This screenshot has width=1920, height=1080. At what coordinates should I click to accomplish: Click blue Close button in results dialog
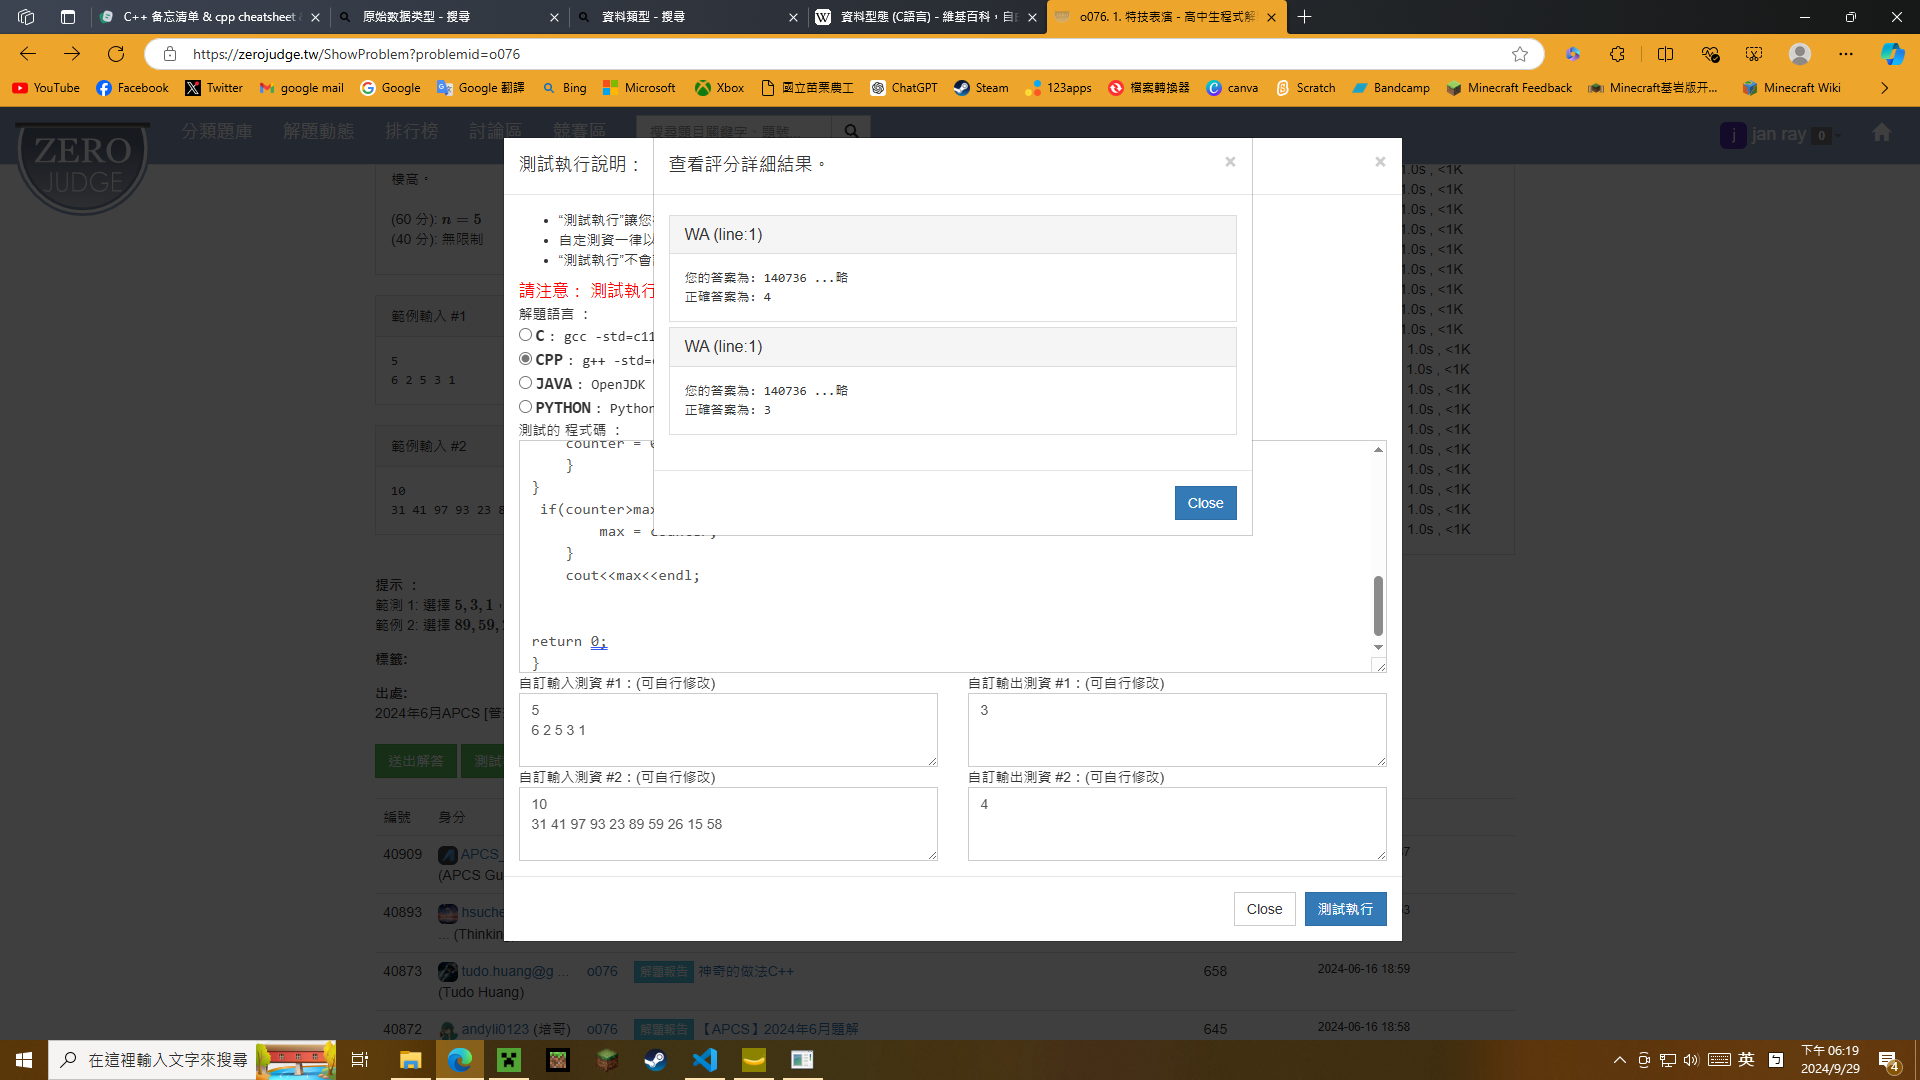coord(1205,503)
